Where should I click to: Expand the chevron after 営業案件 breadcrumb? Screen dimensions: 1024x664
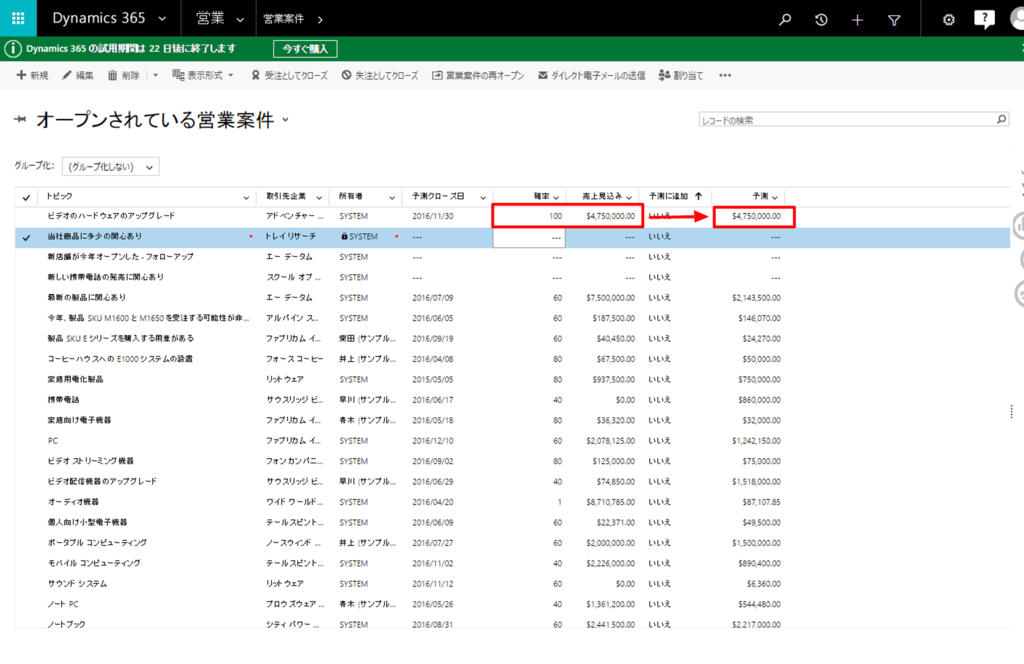click(320, 20)
